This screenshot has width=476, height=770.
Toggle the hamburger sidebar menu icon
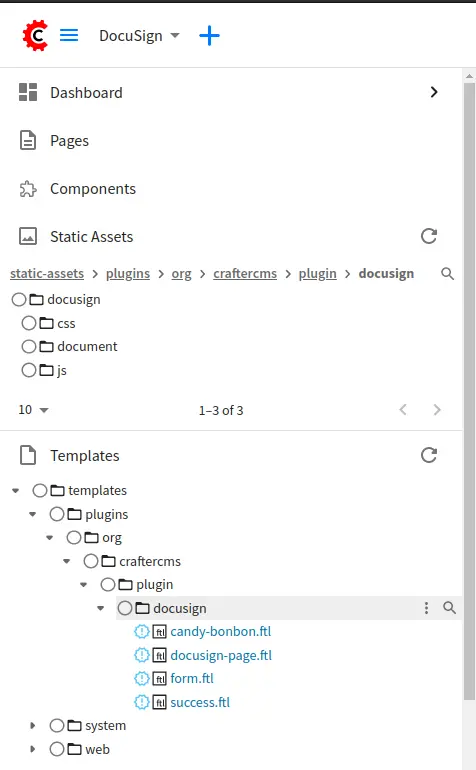tap(69, 35)
